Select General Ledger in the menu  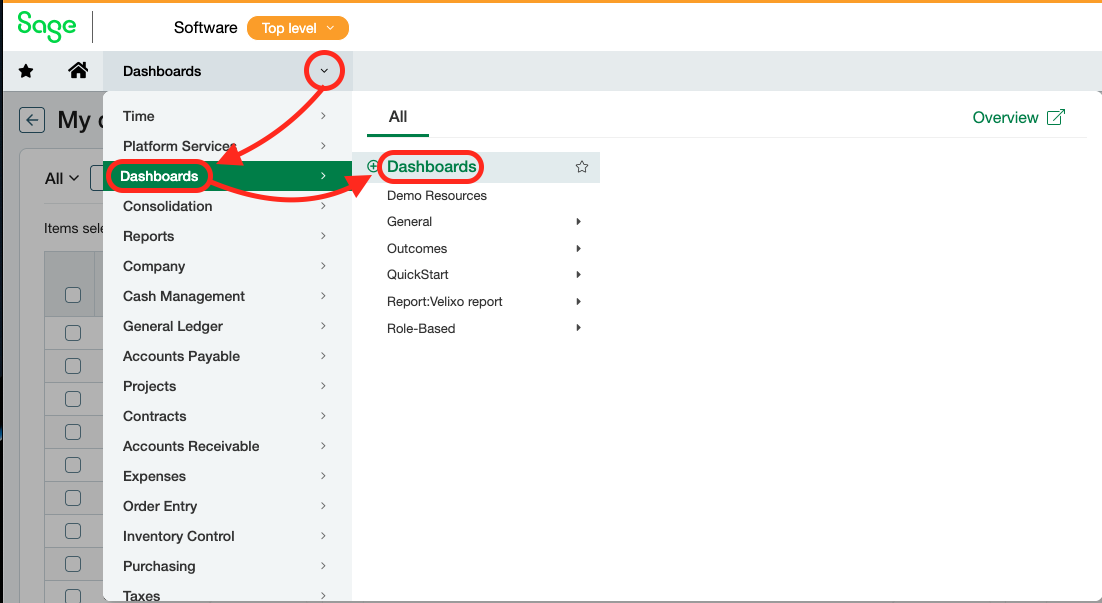point(173,326)
